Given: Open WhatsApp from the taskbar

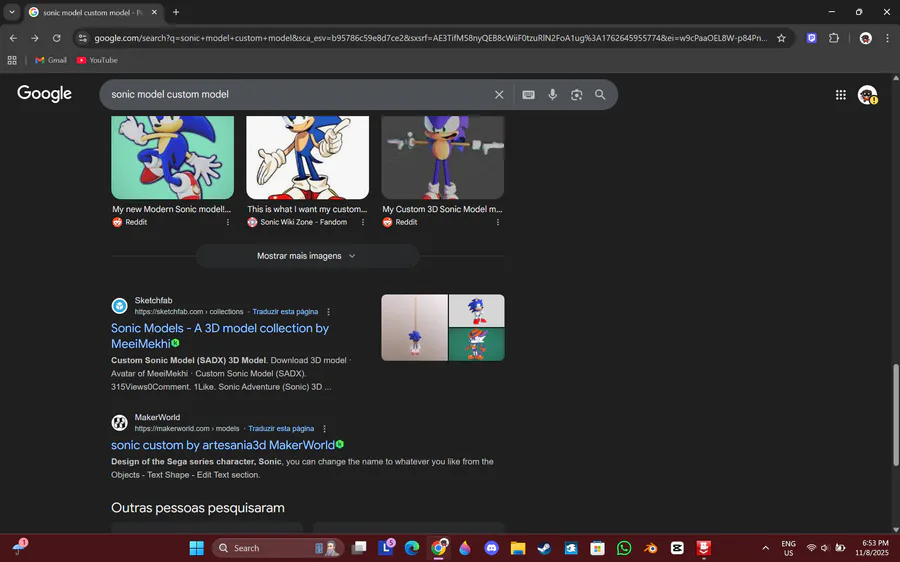Looking at the screenshot, I should [624, 548].
